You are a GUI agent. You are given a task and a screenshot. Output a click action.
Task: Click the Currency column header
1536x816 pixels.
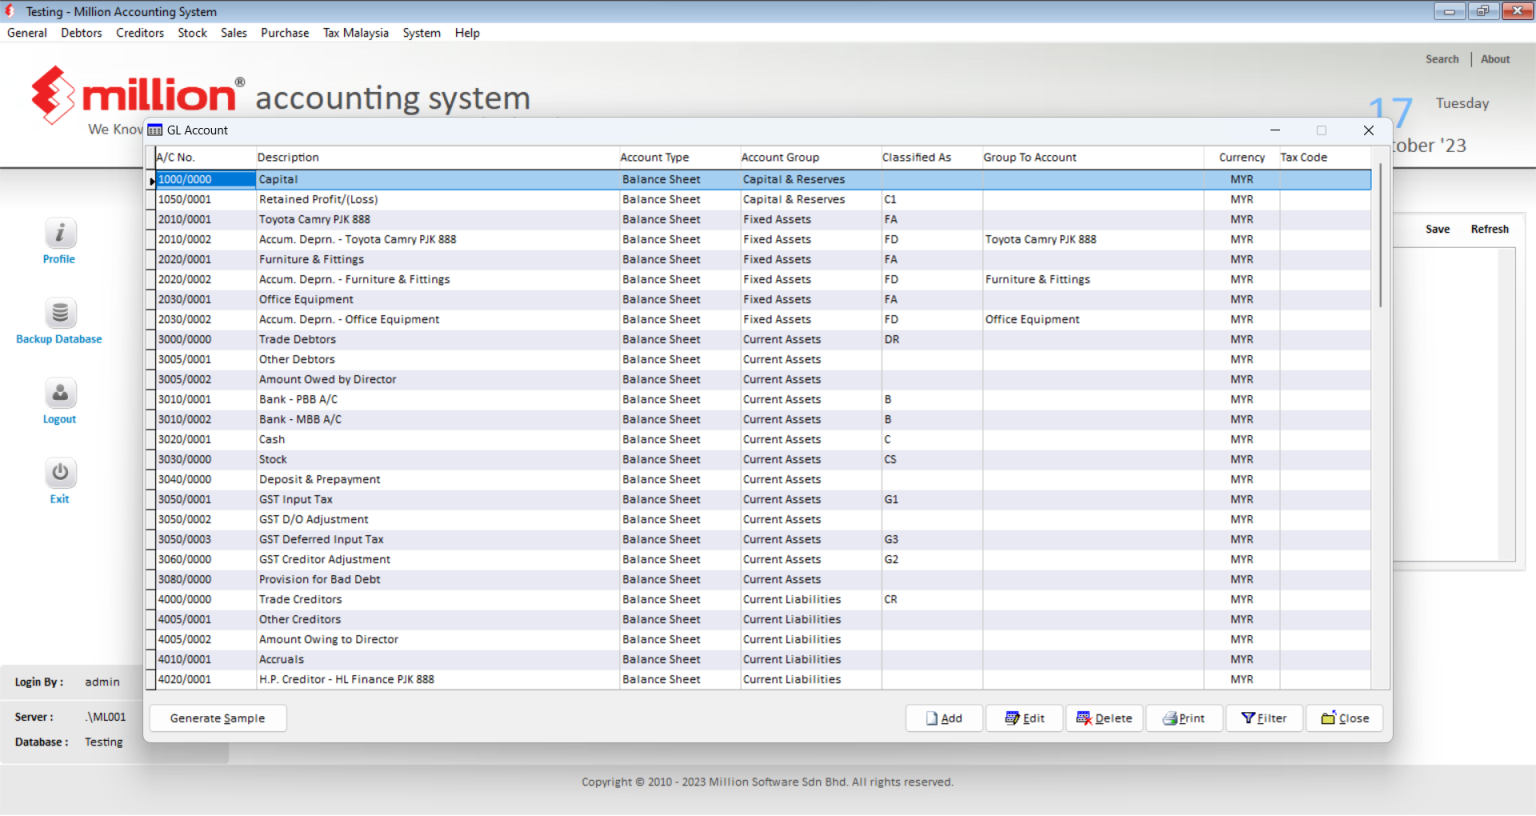(1242, 157)
